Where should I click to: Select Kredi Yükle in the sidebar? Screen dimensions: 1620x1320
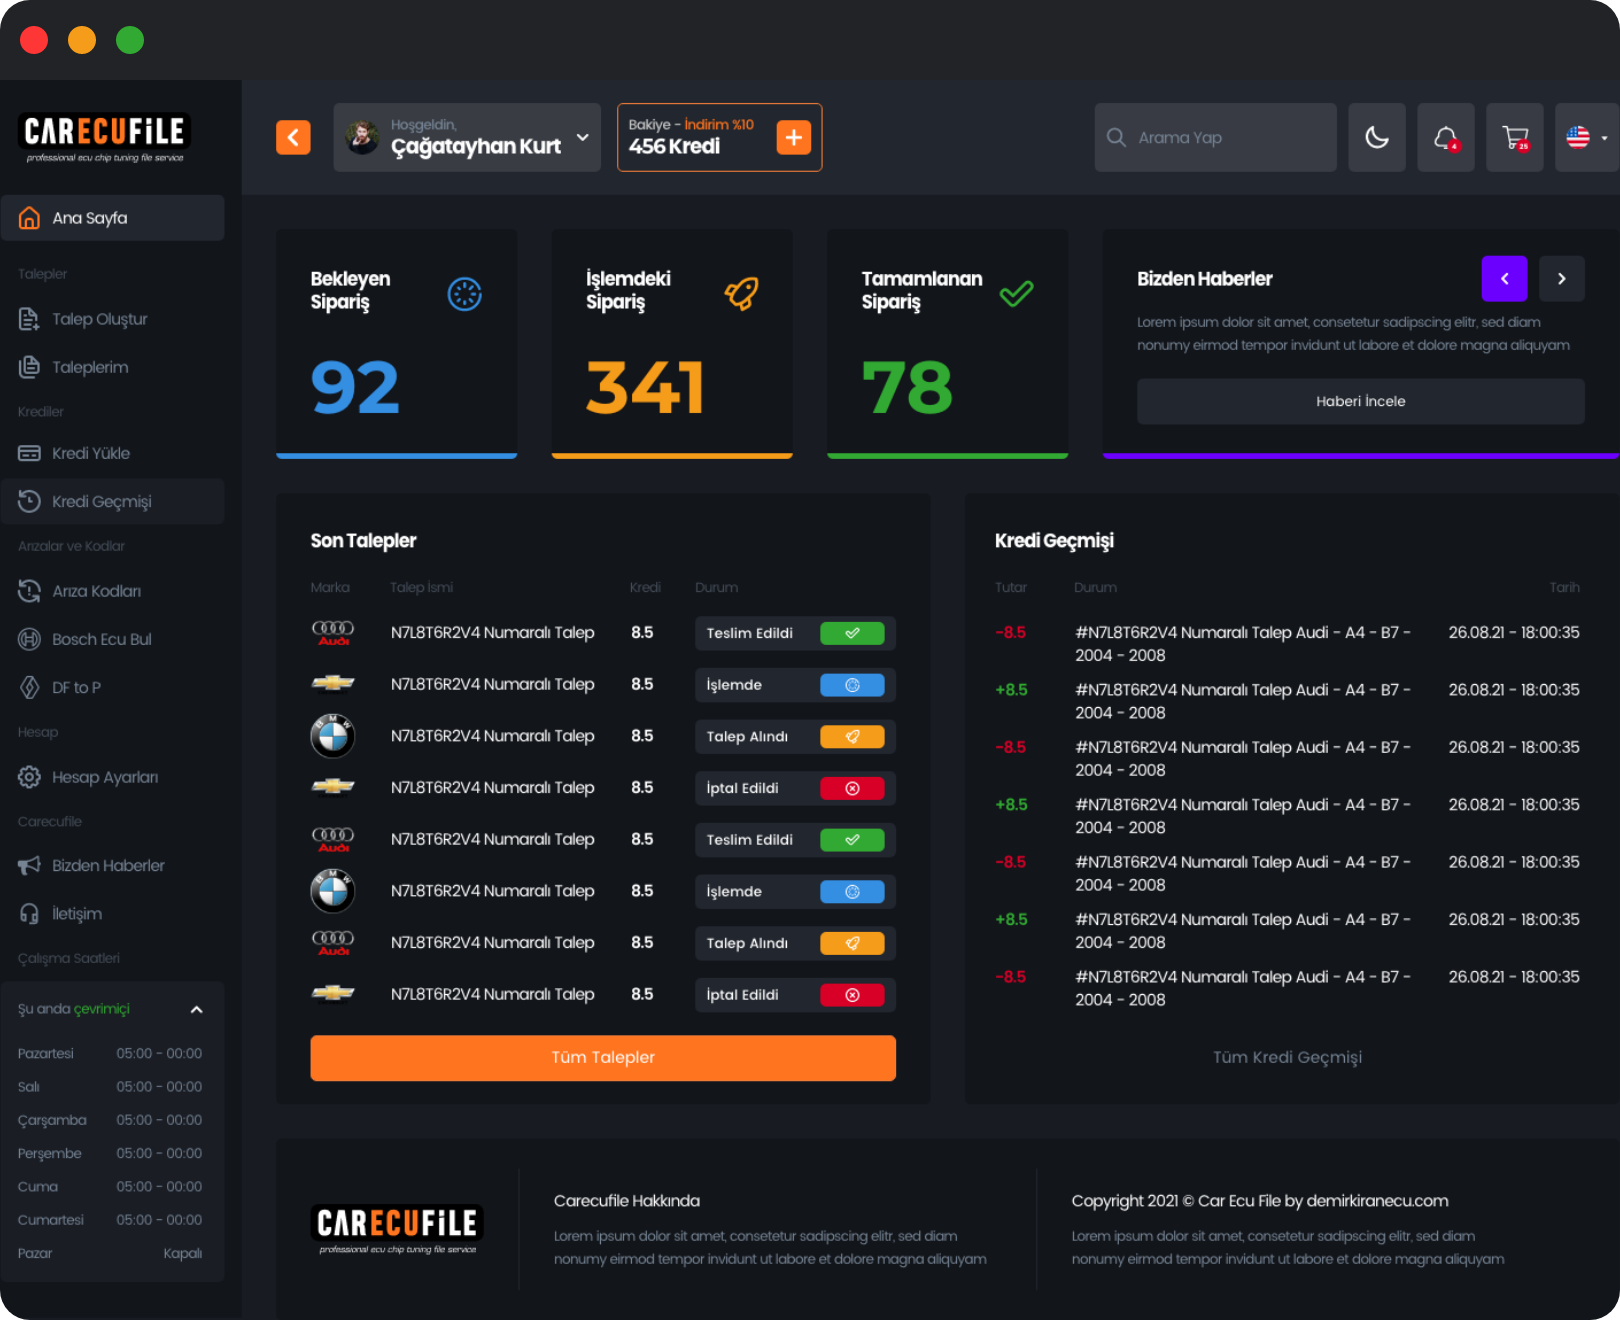pyautogui.click(x=91, y=453)
